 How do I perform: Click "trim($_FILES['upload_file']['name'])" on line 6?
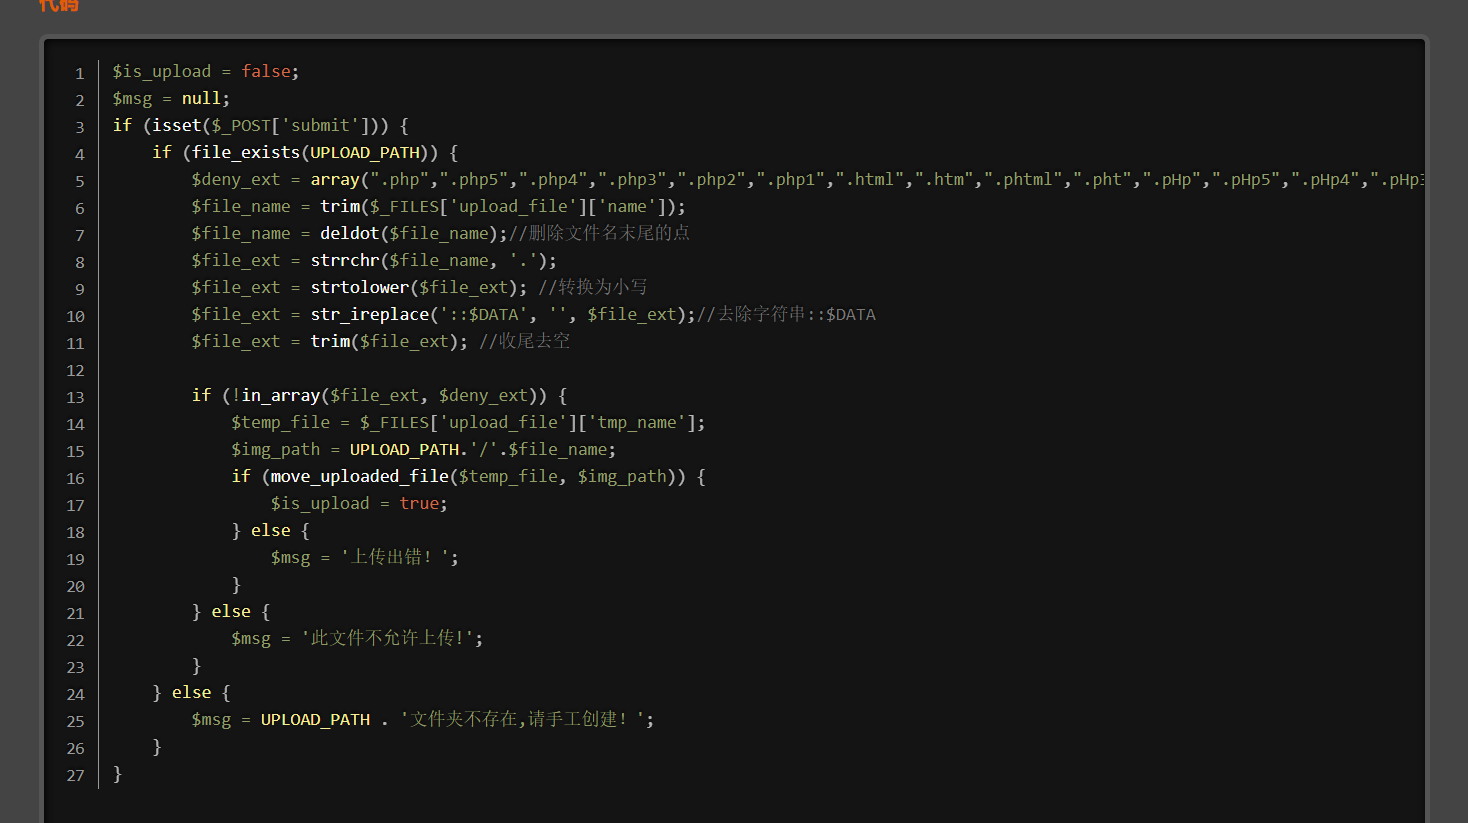point(498,206)
